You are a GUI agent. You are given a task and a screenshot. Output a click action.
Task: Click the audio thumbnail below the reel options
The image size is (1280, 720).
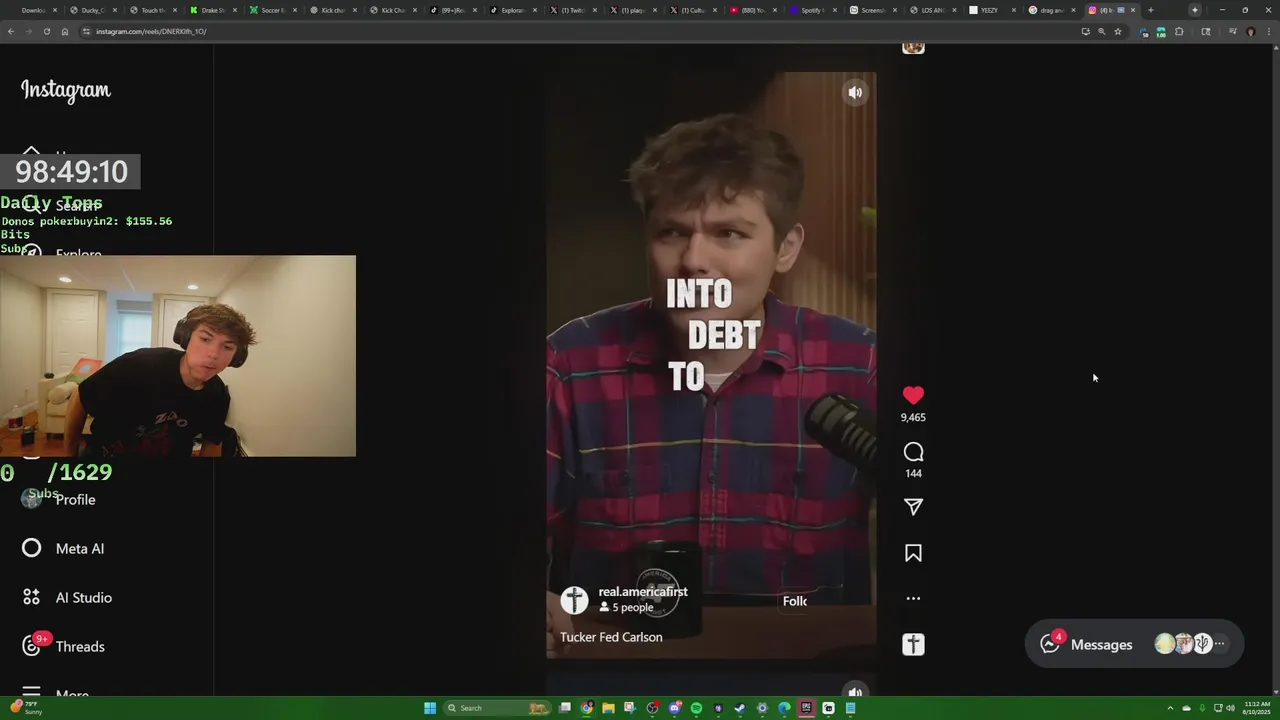point(913,645)
